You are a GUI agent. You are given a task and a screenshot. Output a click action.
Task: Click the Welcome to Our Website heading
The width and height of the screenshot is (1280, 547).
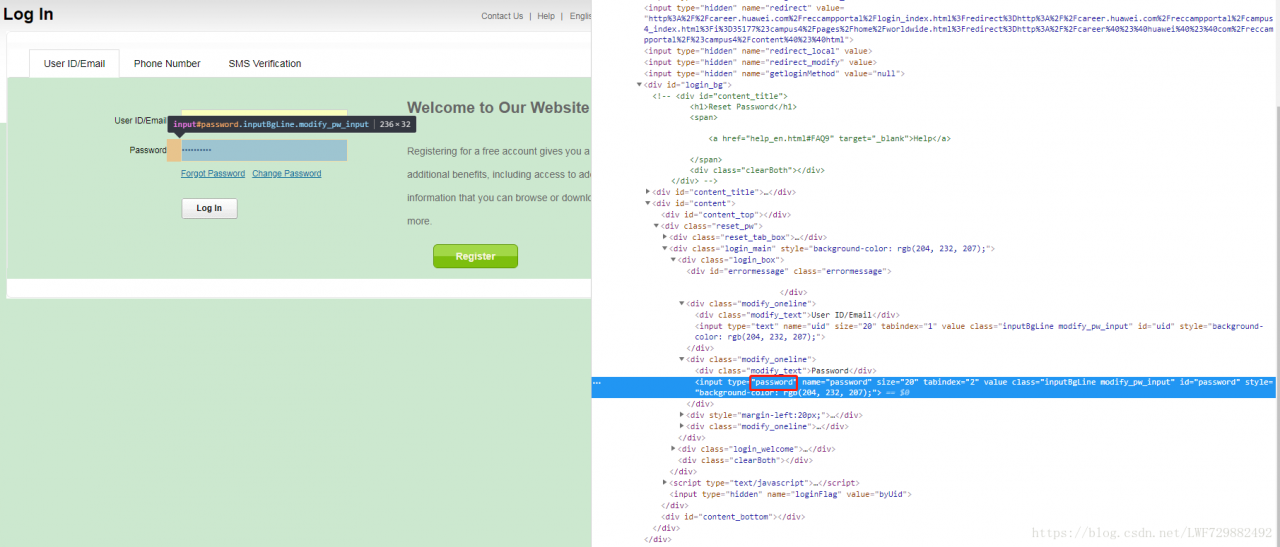[498, 107]
